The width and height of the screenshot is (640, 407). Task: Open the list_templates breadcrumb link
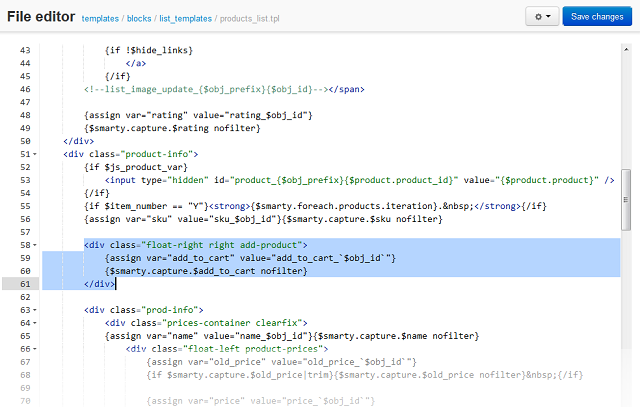click(185, 18)
